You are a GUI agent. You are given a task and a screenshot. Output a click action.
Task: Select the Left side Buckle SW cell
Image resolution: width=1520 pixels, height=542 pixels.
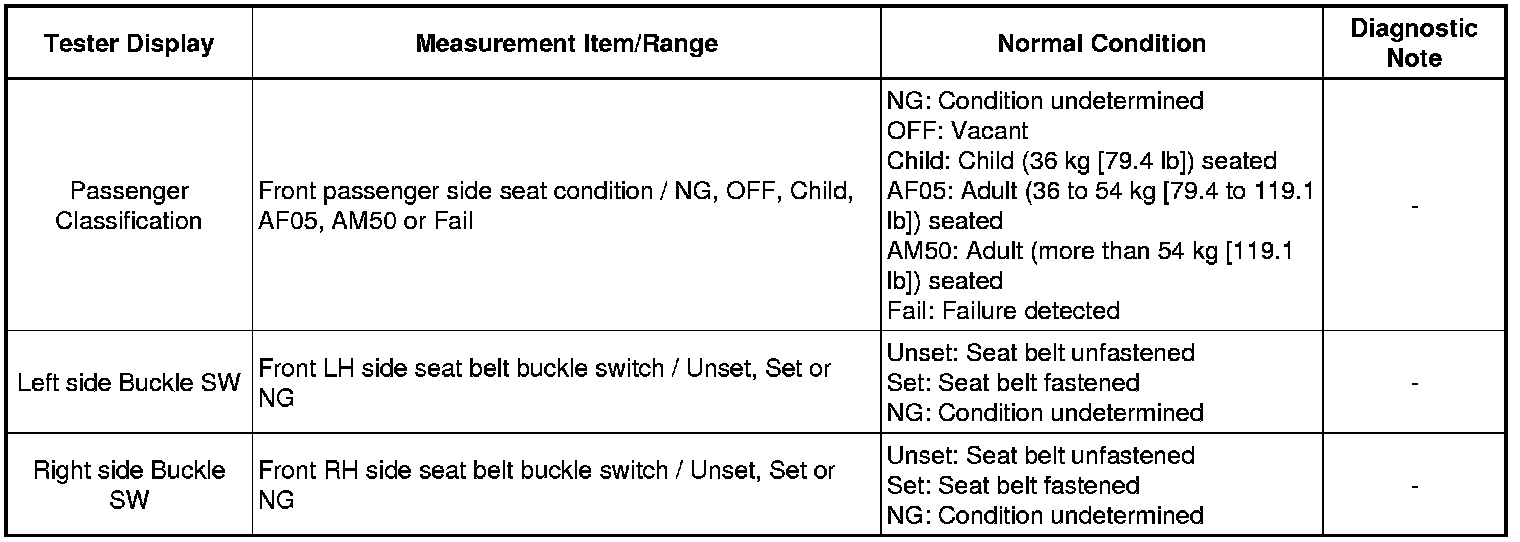(x=128, y=383)
